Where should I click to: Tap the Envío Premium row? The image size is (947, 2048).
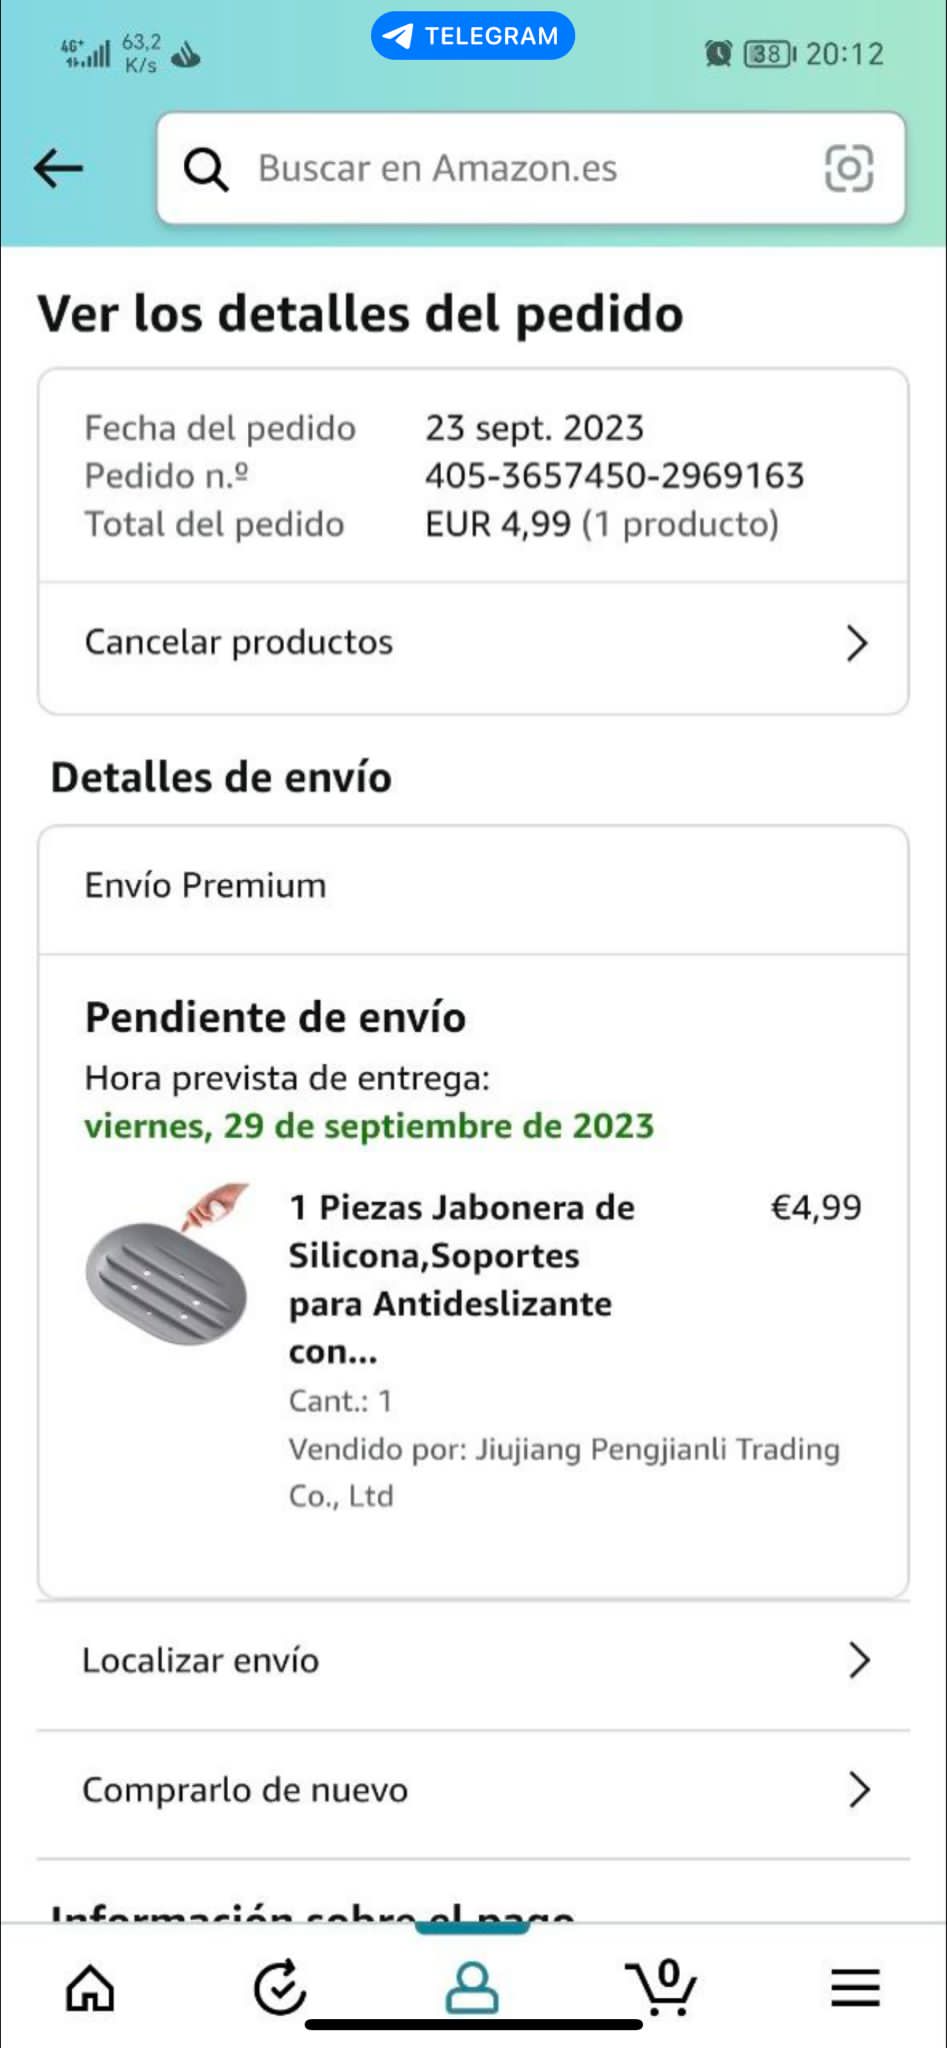coord(473,887)
